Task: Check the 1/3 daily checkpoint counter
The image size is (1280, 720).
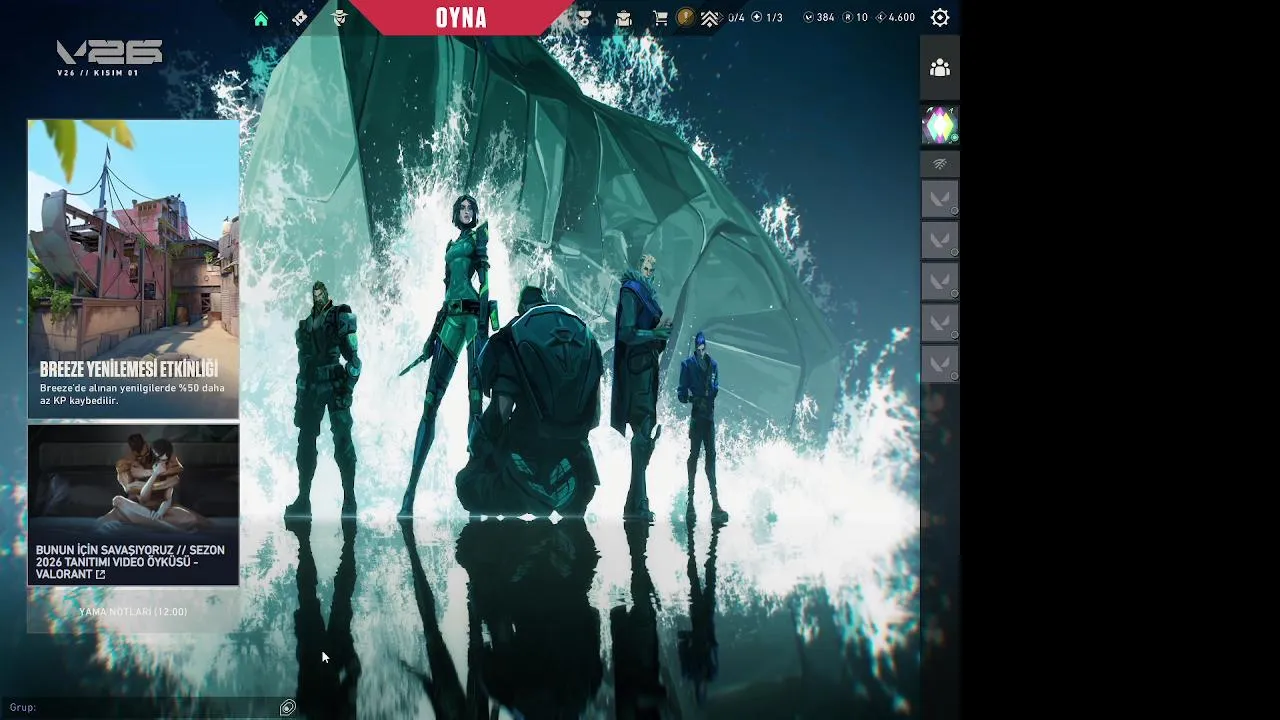Action: [767, 17]
